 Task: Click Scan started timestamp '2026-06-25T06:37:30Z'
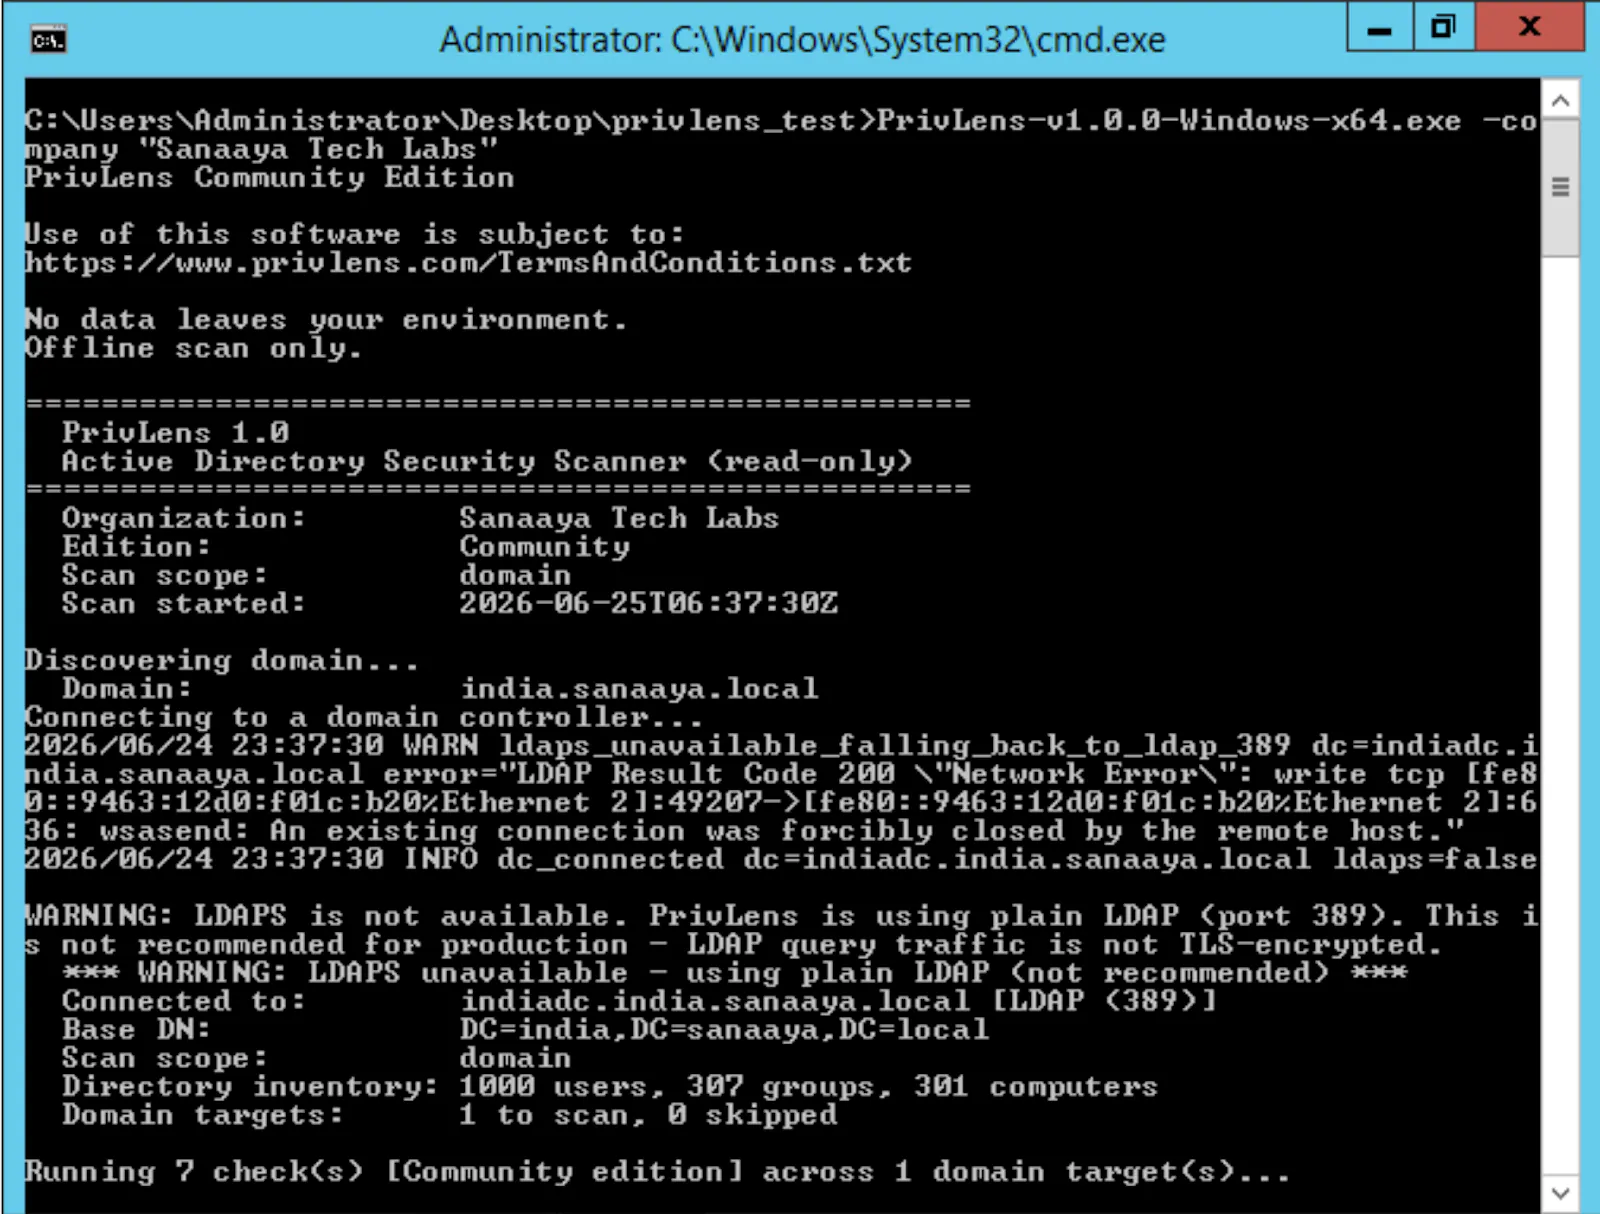pyautogui.click(x=648, y=604)
